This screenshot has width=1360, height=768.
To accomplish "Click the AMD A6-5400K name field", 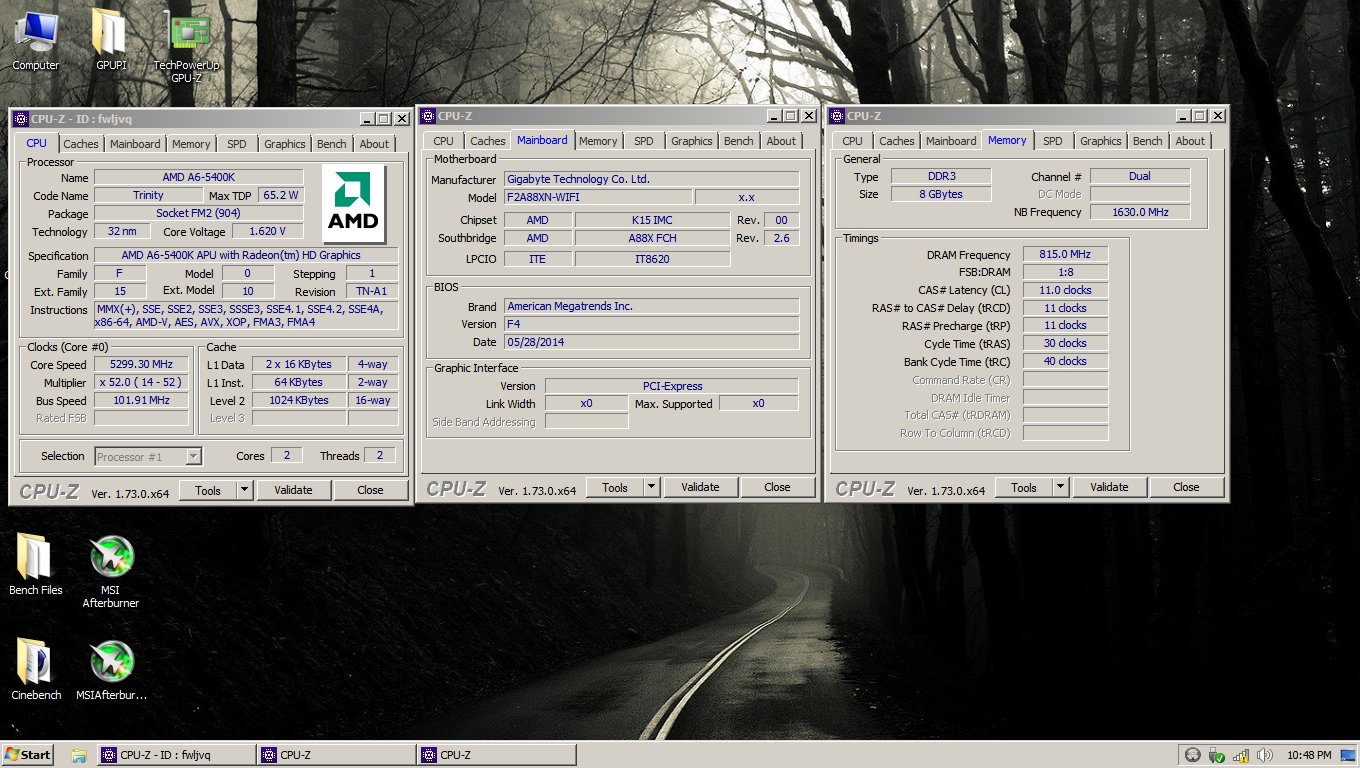I will 198,177.
